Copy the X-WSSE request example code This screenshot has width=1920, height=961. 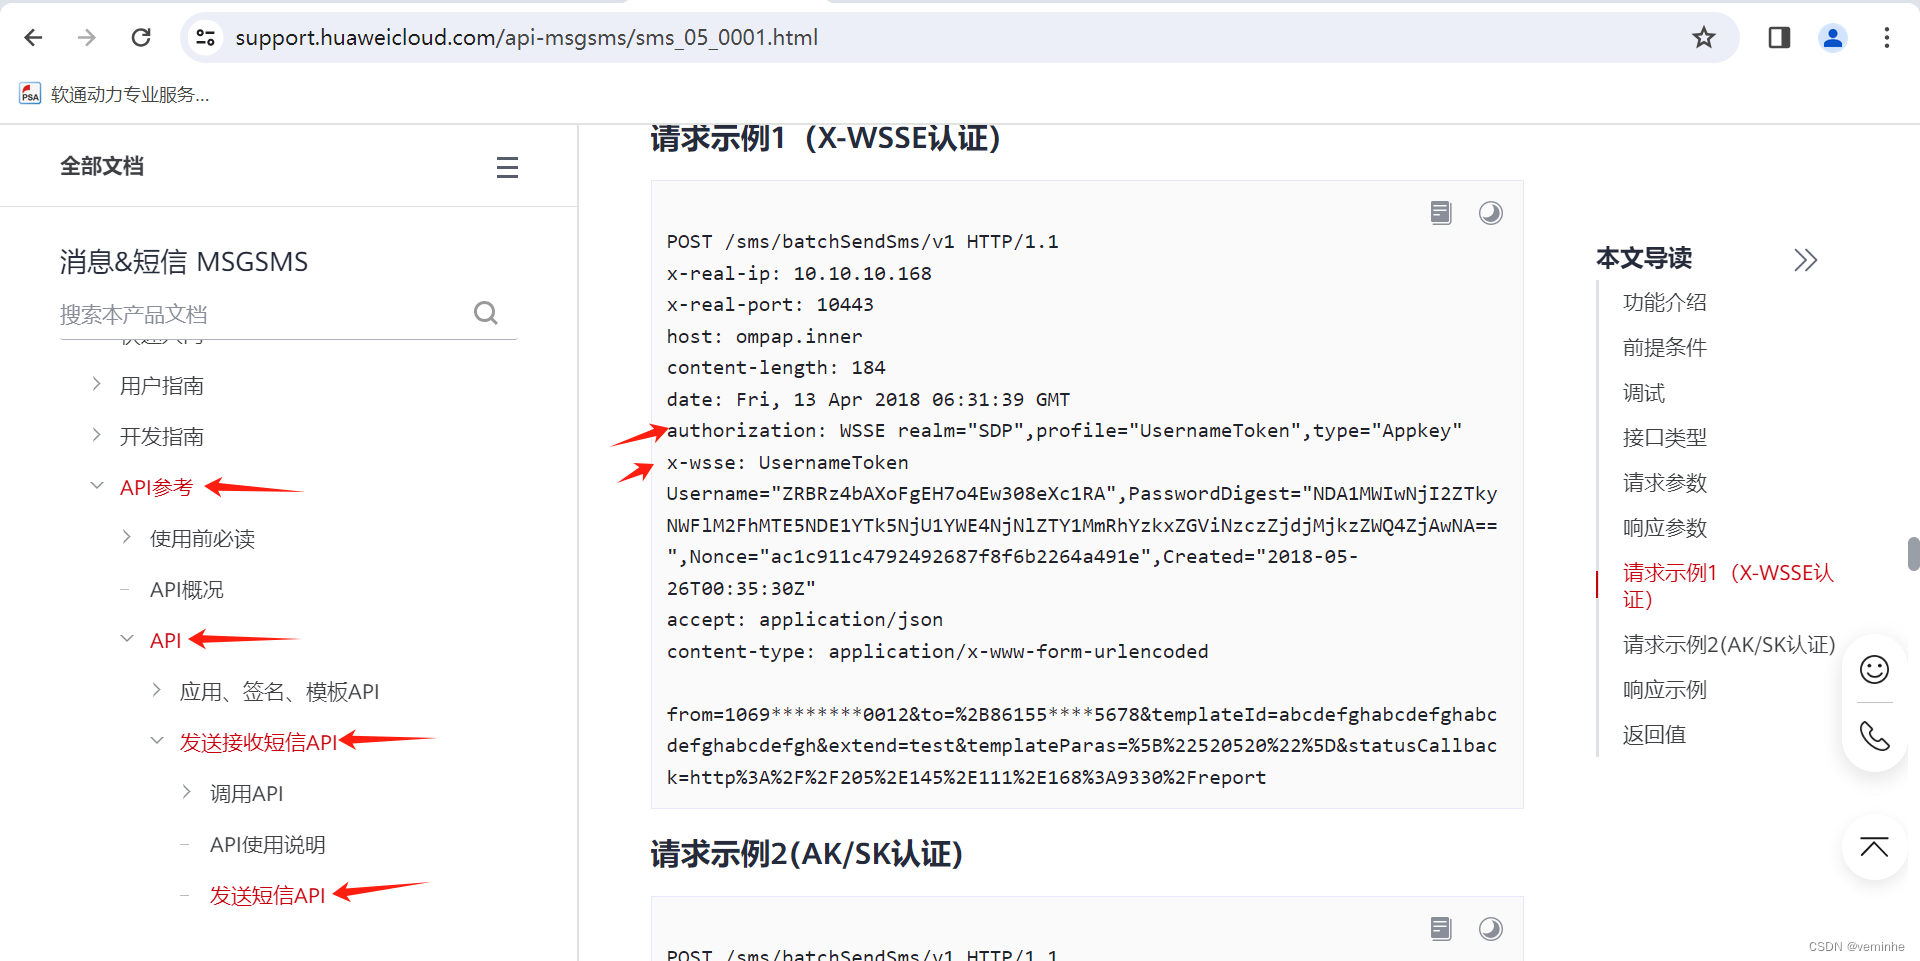pyautogui.click(x=1441, y=213)
